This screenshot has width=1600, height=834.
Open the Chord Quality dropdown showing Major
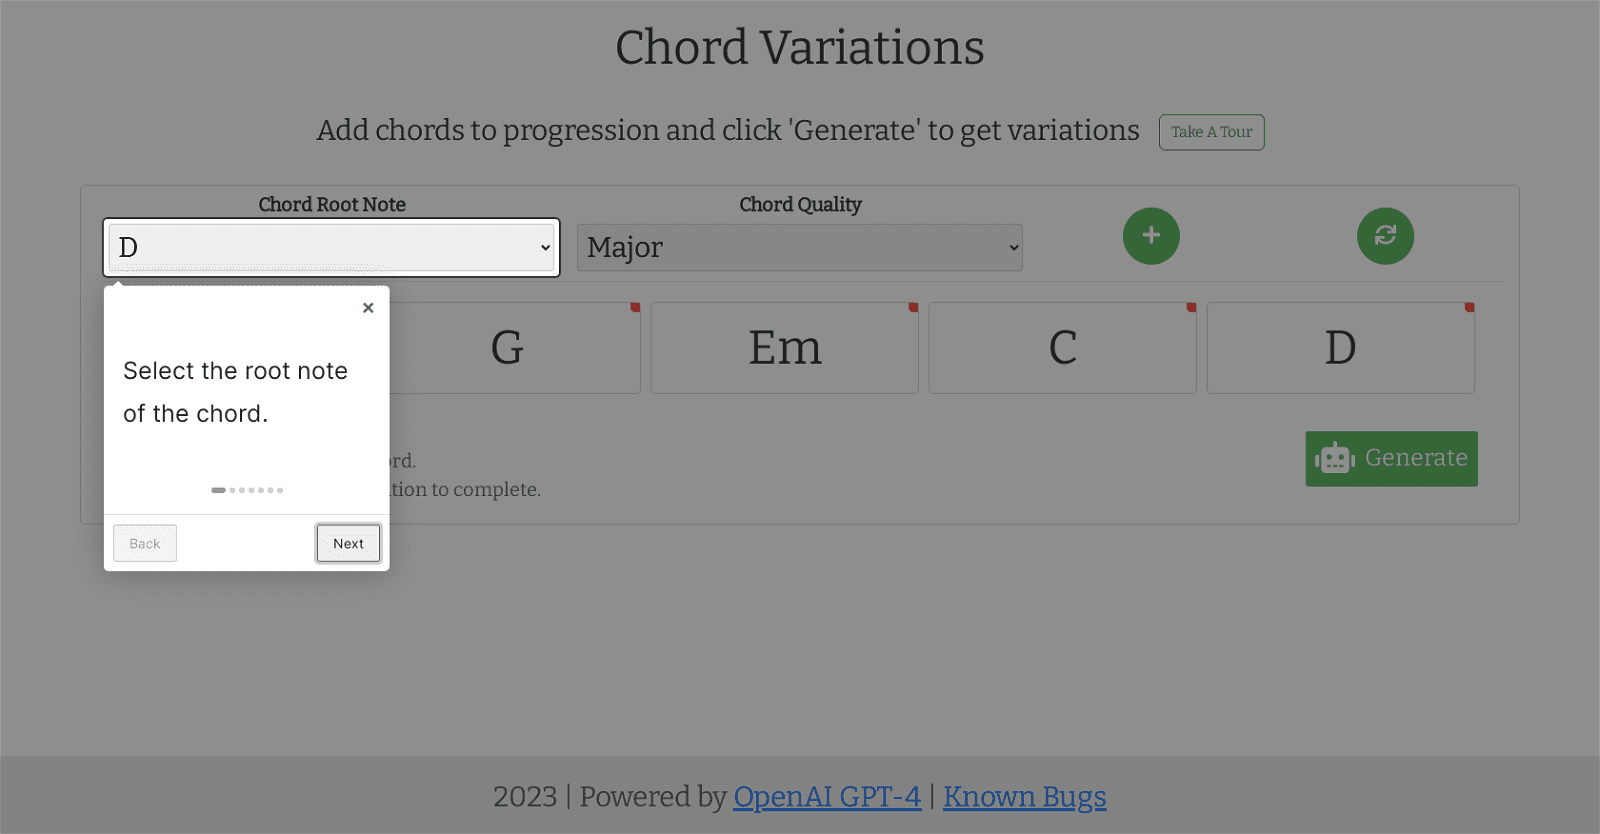point(799,247)
